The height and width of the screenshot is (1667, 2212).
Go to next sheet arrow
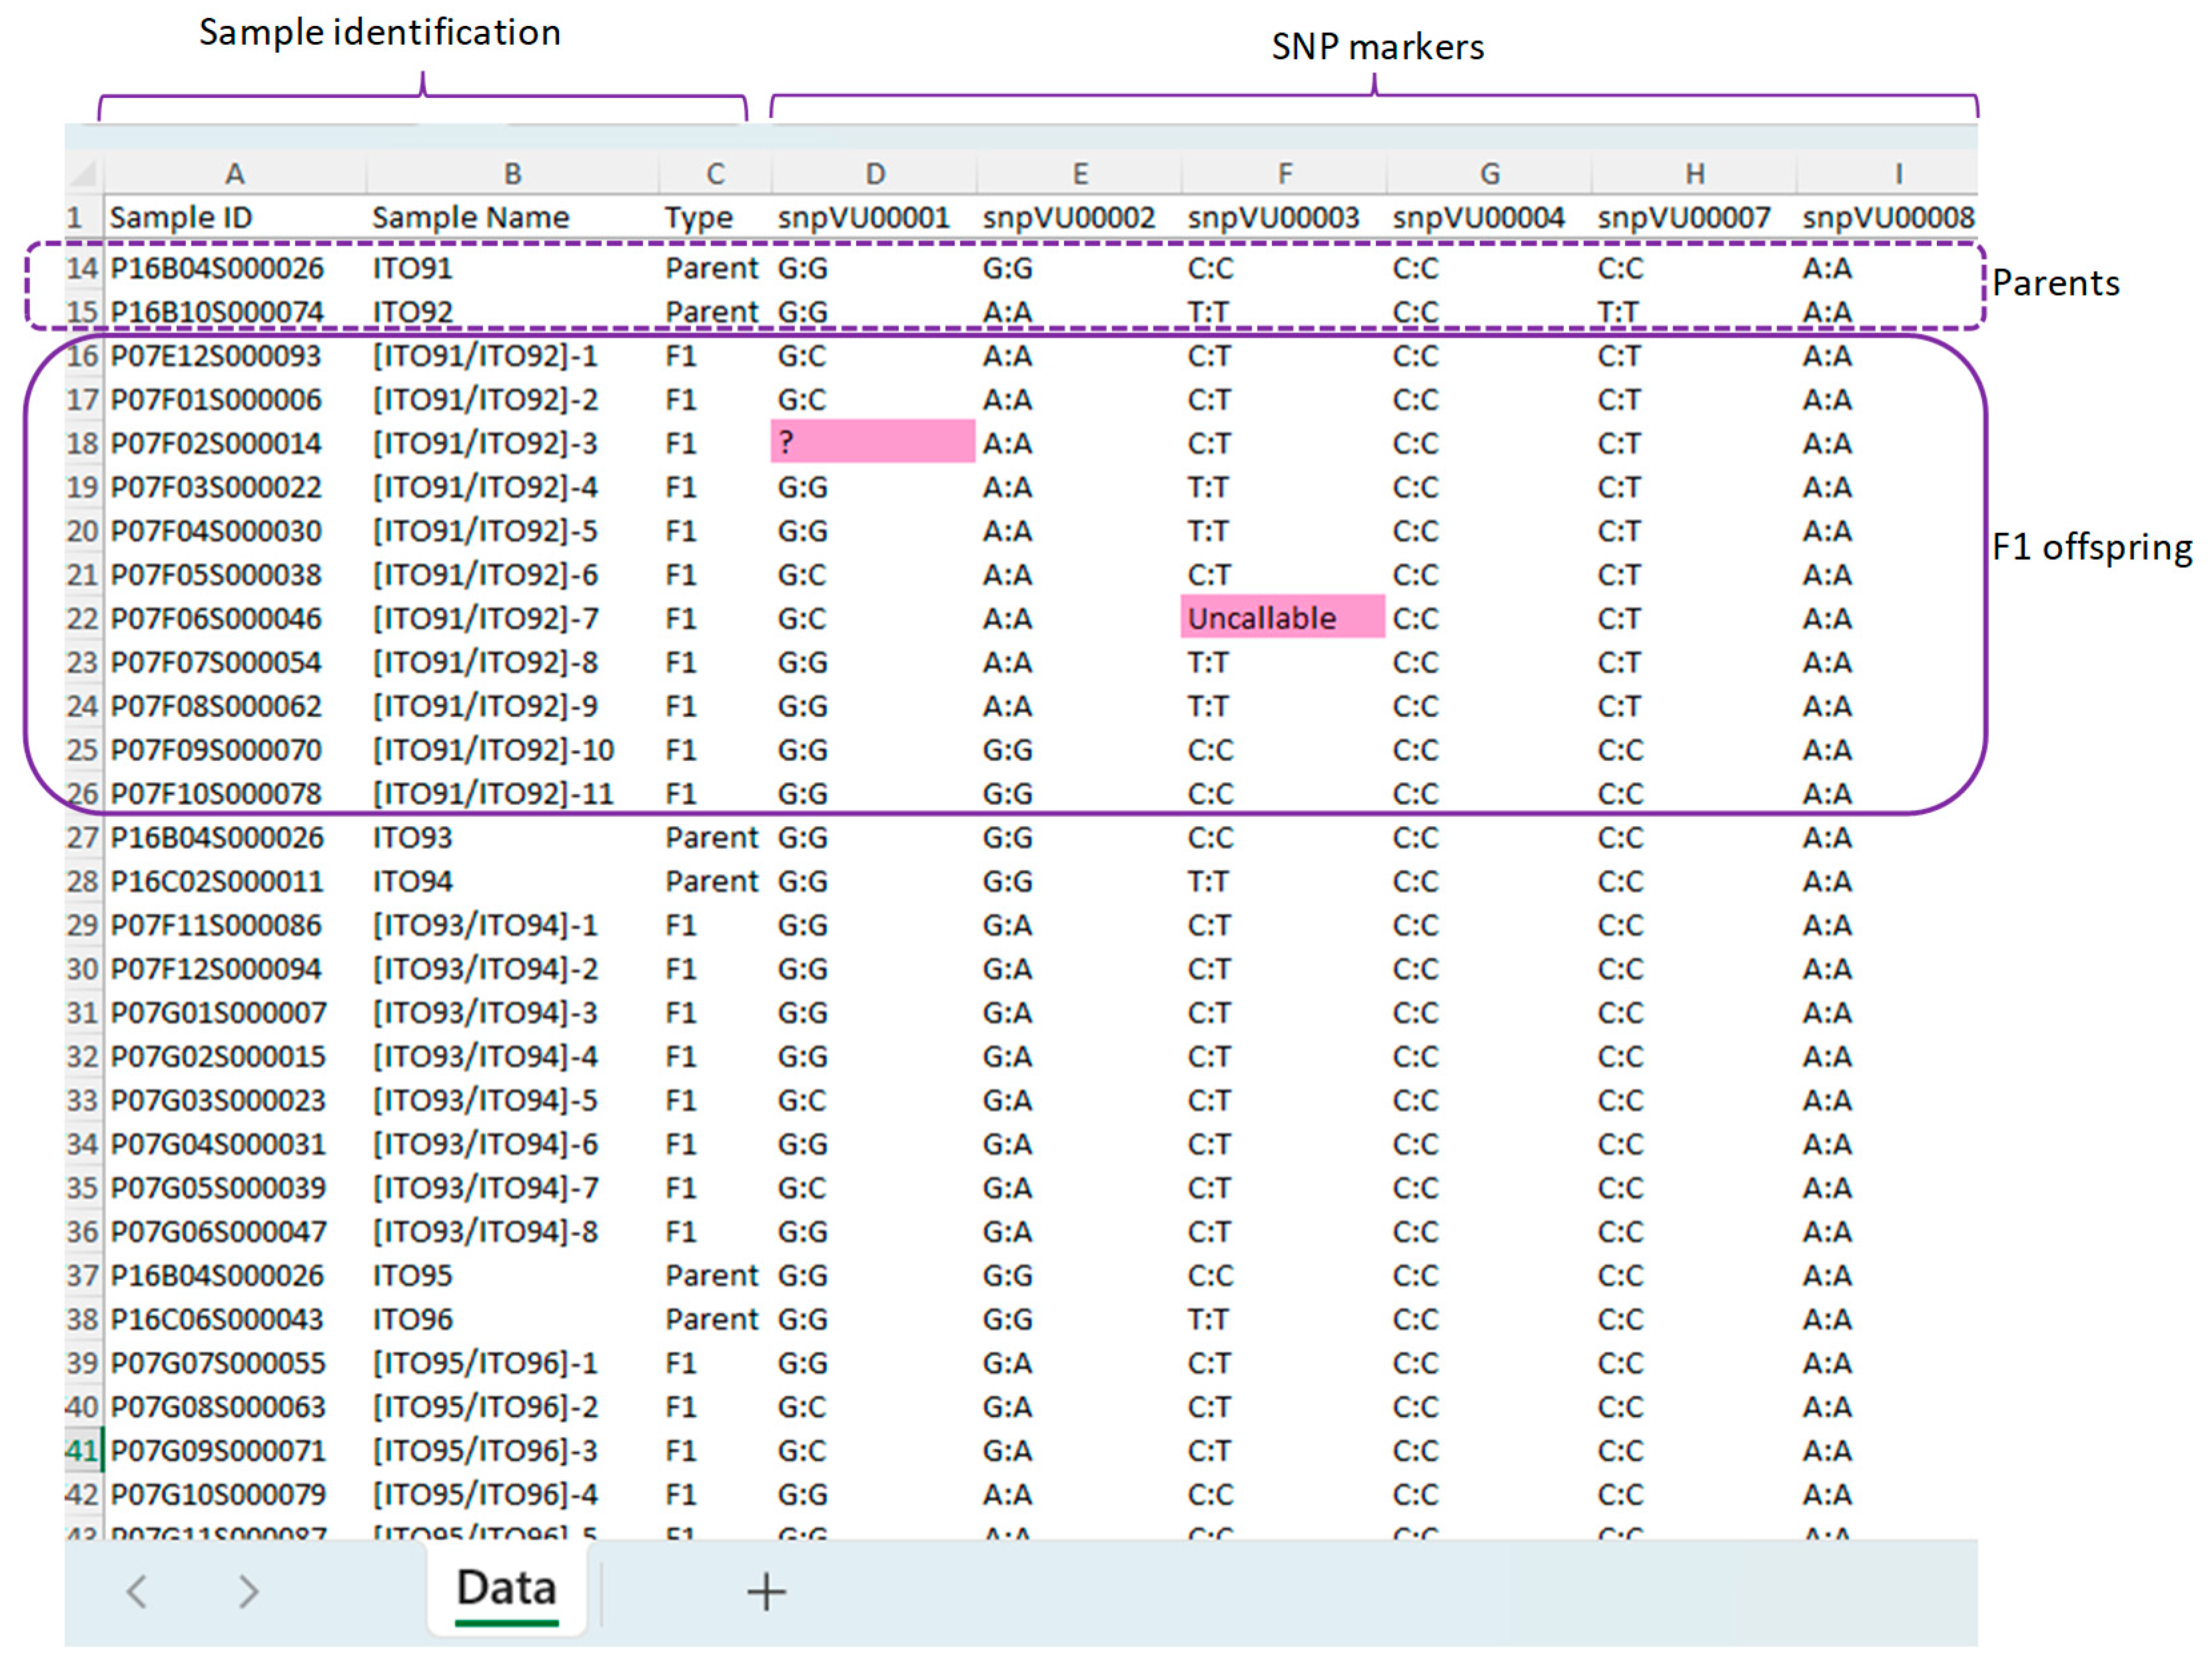248,1591
